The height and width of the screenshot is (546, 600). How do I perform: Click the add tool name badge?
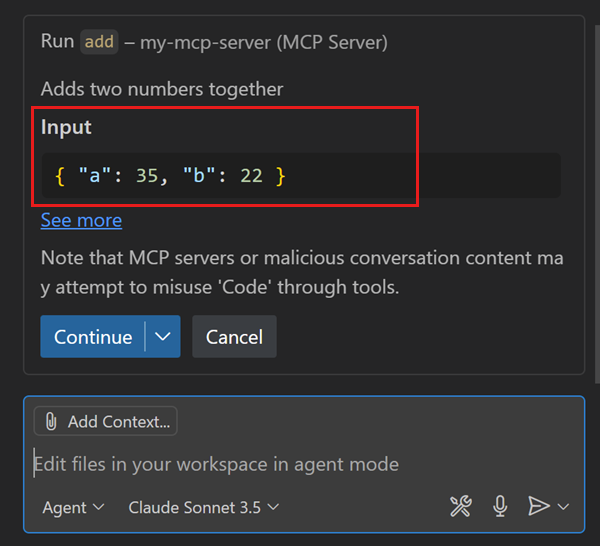coord(99,42)
